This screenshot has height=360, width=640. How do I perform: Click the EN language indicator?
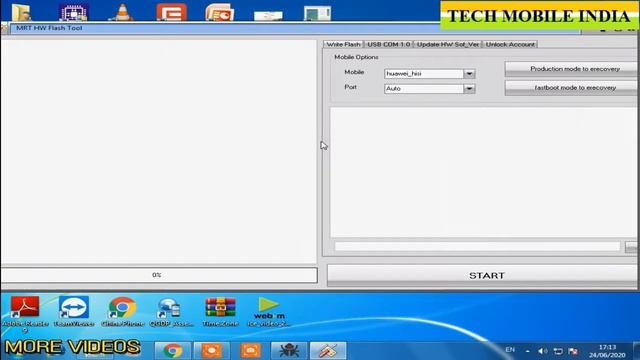pos(510,350)
